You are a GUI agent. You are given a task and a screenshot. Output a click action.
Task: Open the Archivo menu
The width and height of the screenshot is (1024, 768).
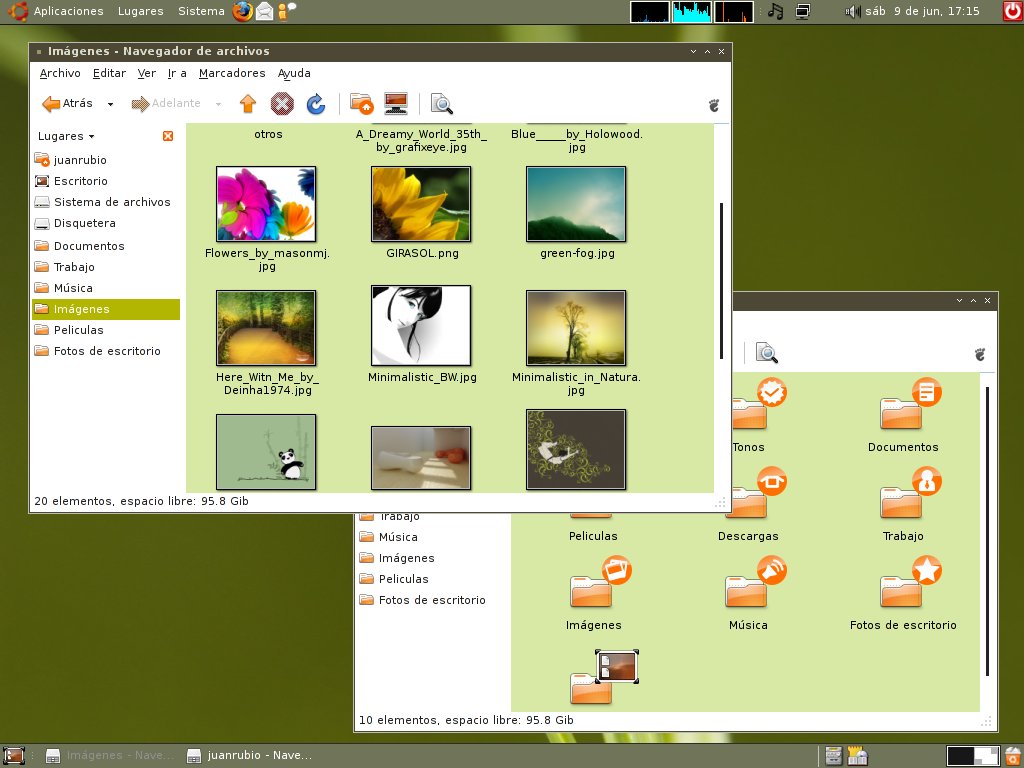point(60,73)
